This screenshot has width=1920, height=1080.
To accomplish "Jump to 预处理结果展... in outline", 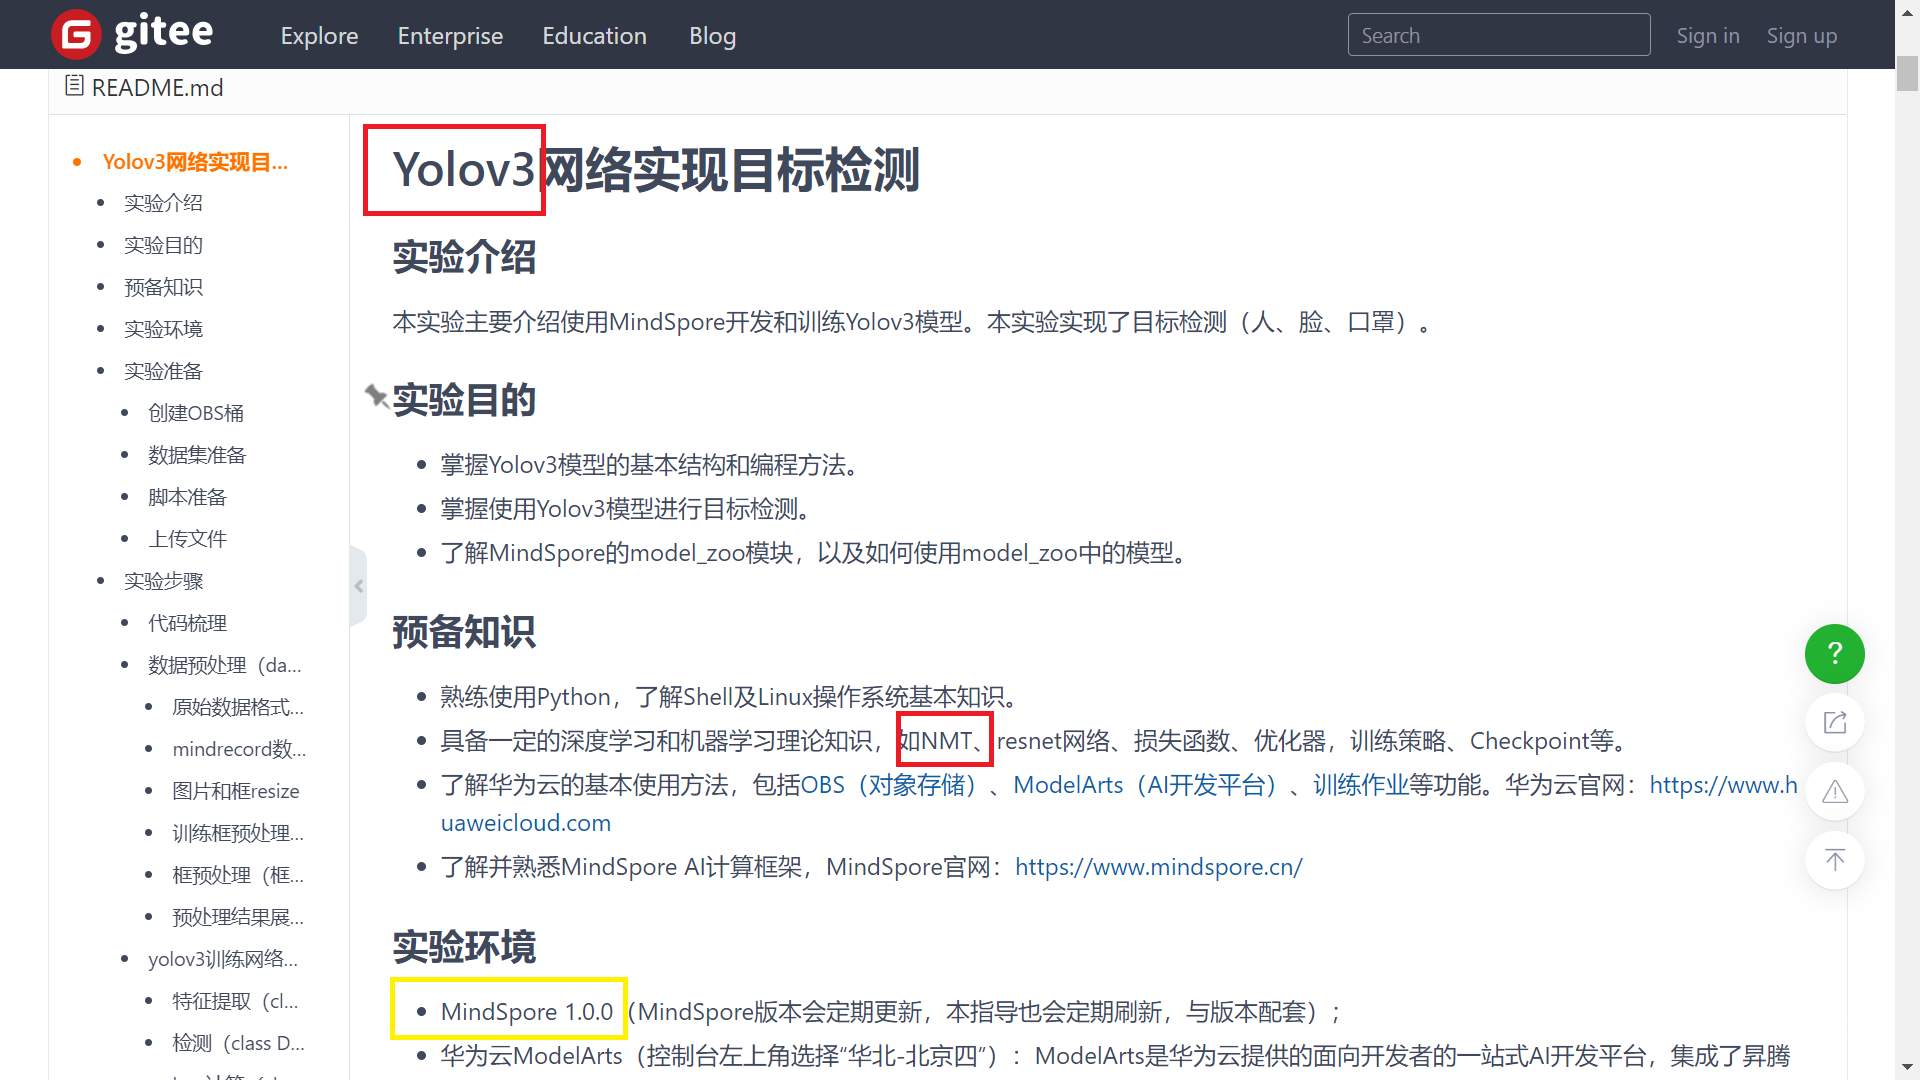I will coord(238,918).
